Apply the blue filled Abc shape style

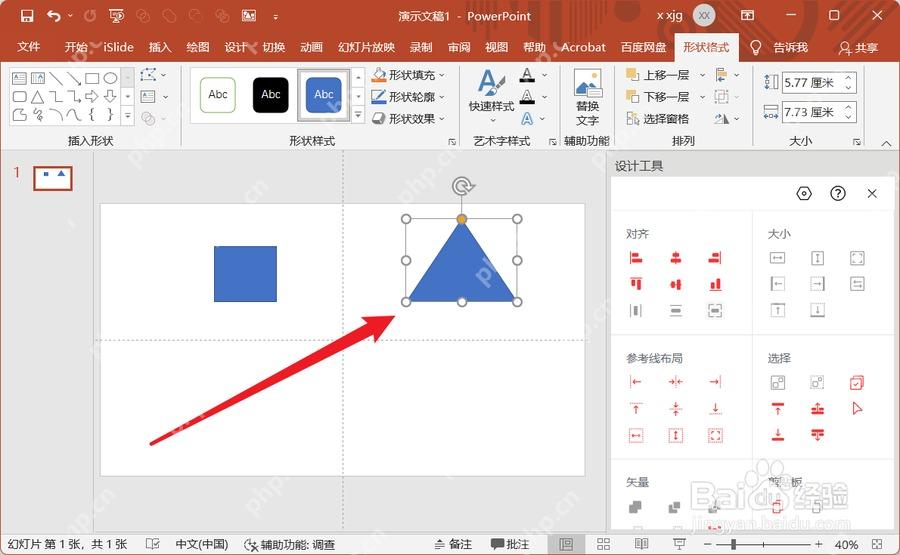(324, 95)
